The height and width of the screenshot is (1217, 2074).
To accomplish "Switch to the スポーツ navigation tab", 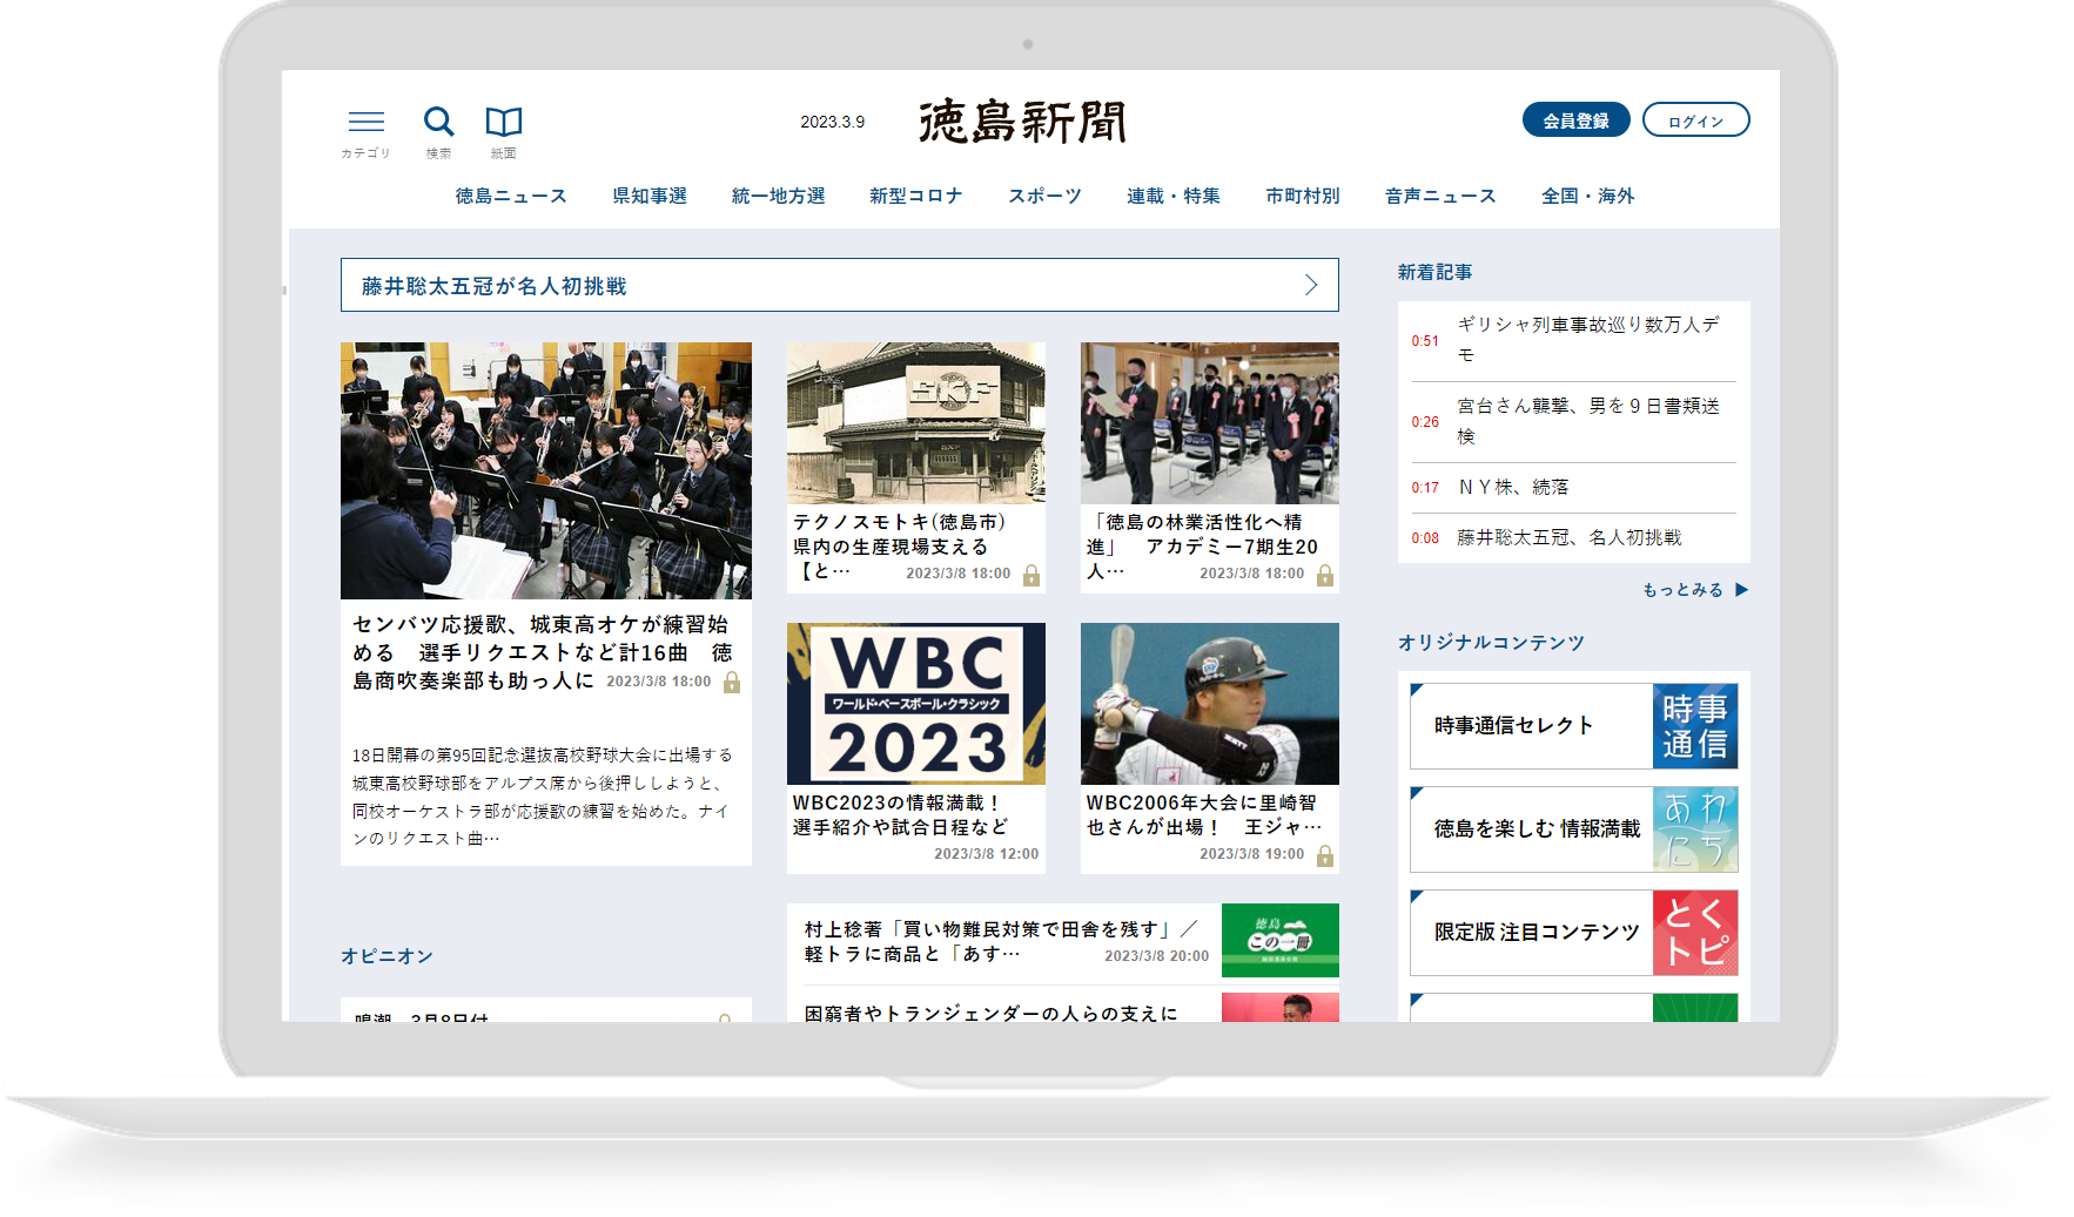I will 1044,196.
